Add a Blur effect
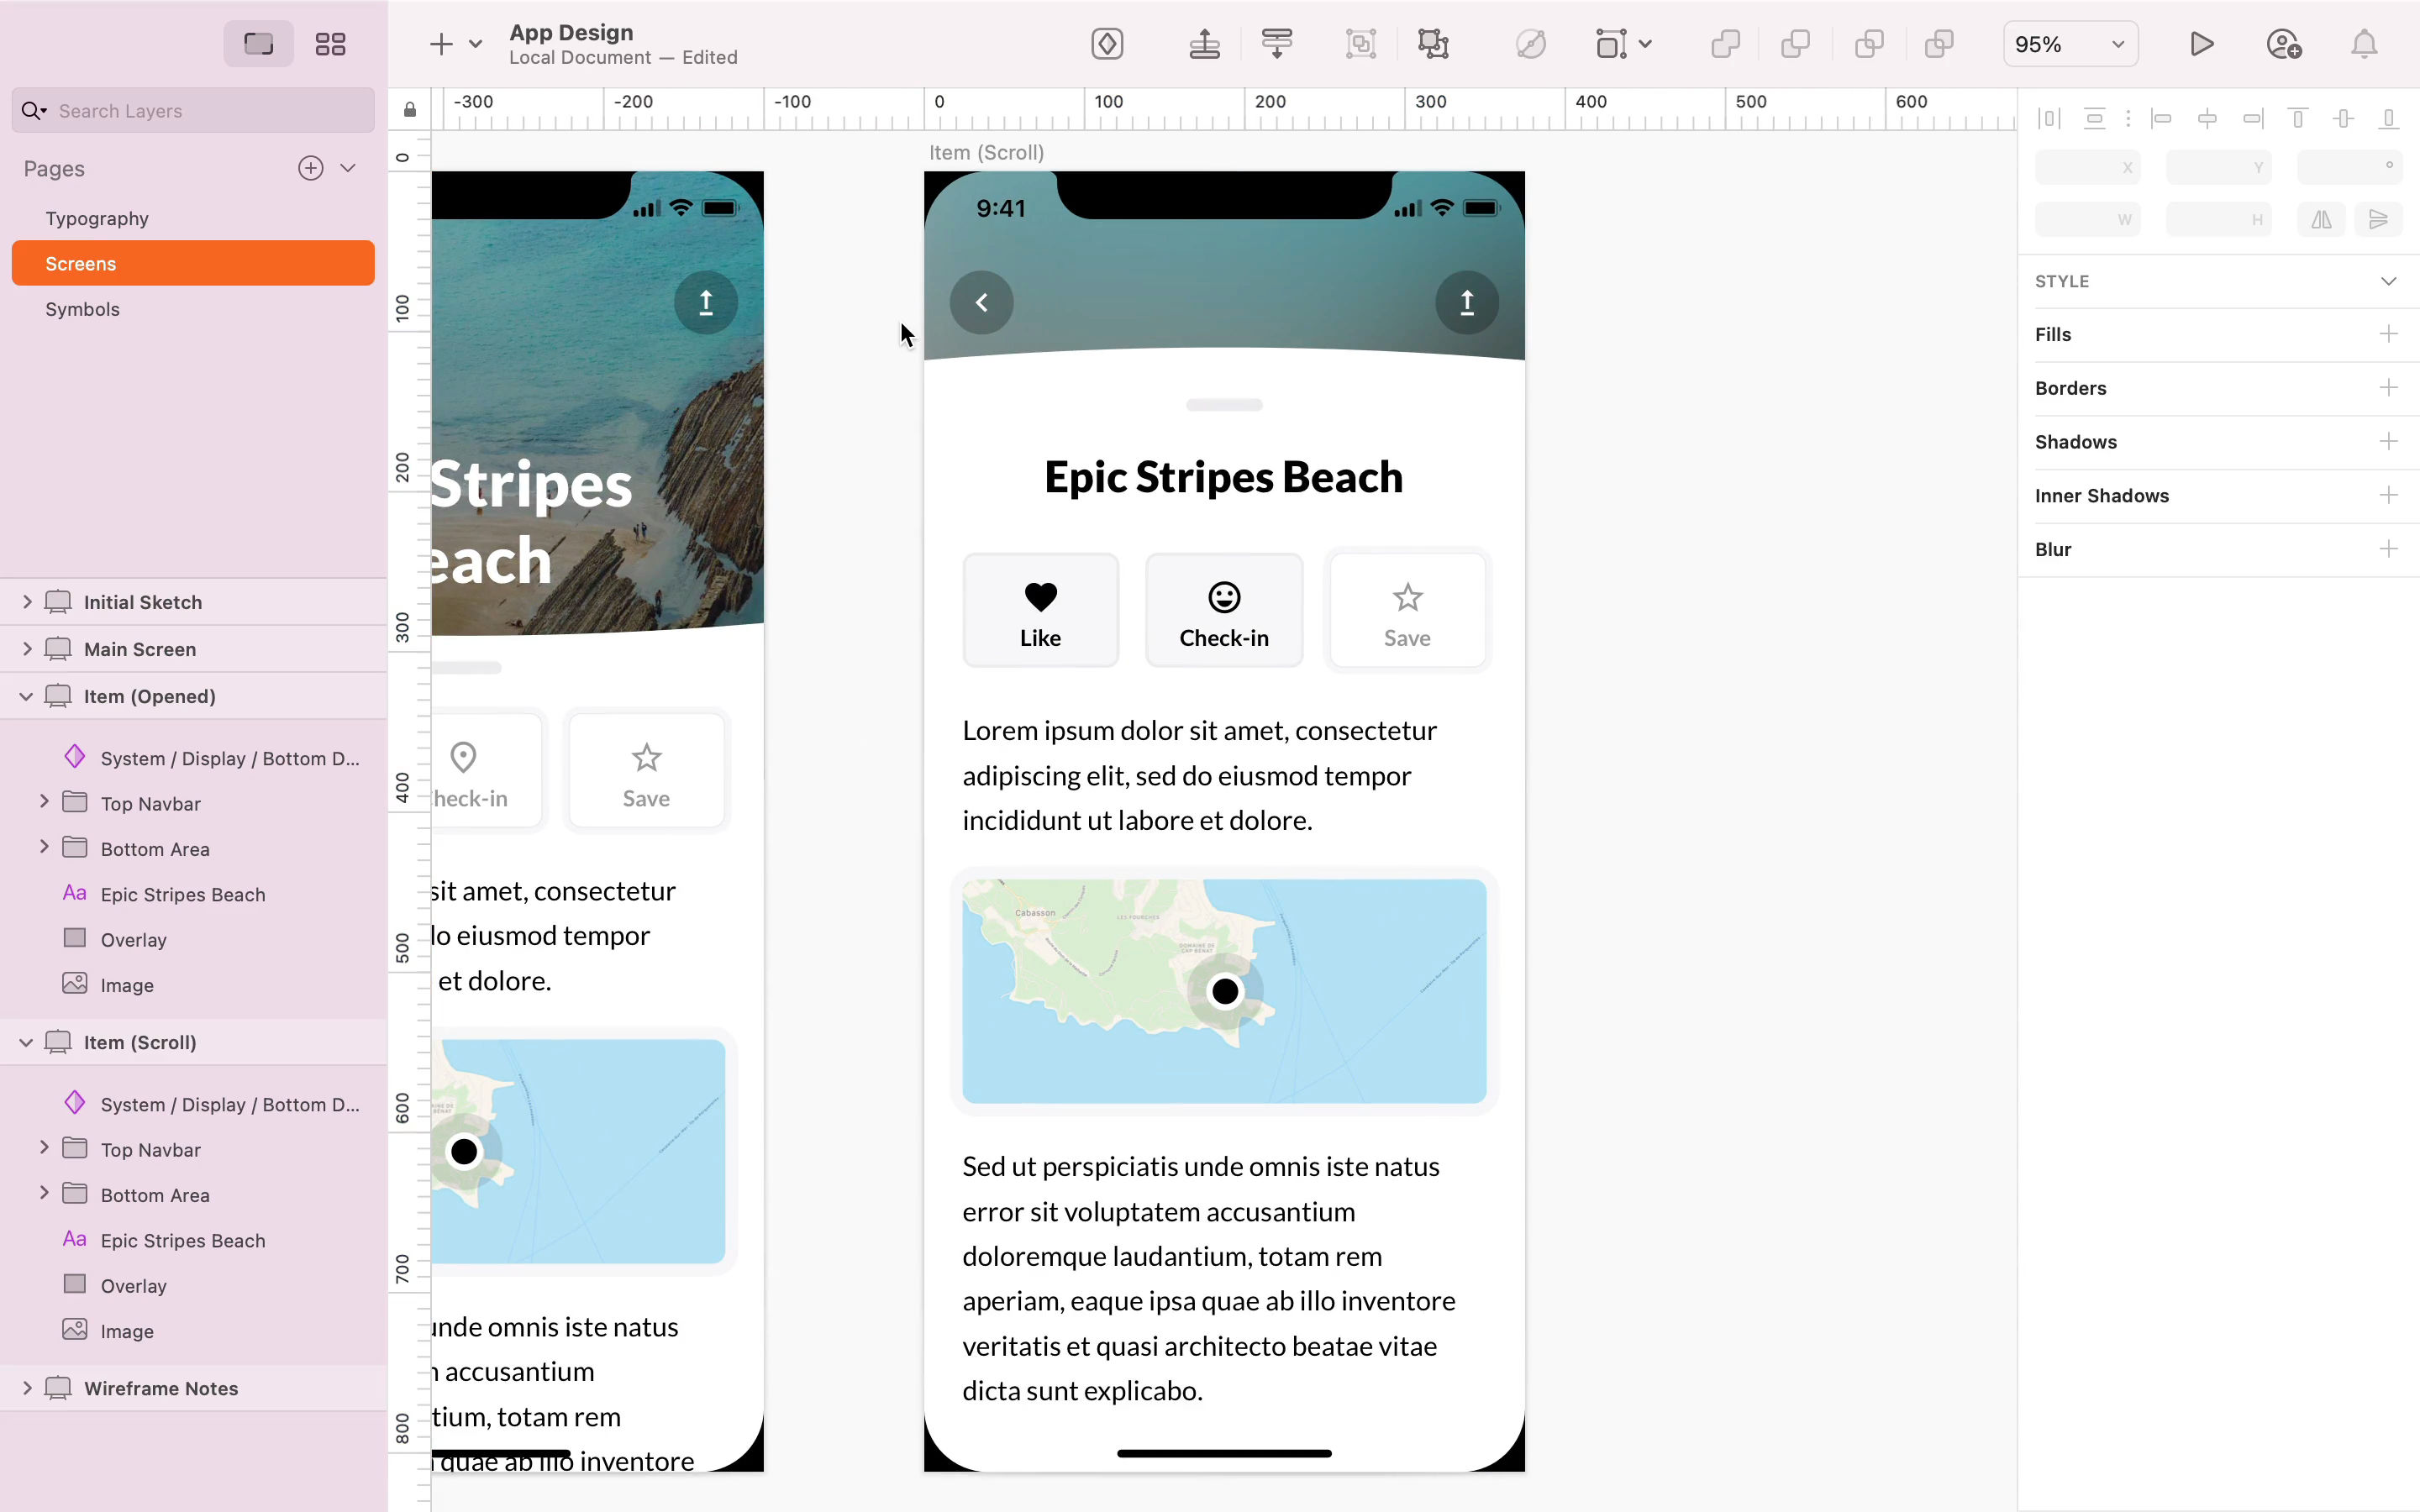Screen dimensions: 2420x1512 point(2389,549)
